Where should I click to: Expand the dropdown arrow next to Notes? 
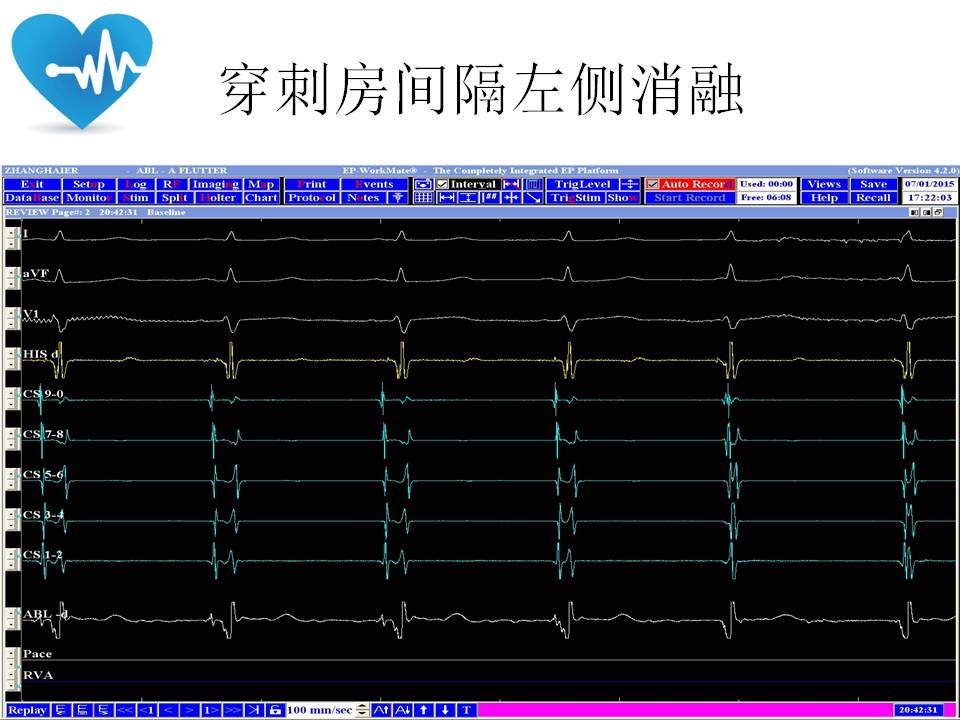396,198
